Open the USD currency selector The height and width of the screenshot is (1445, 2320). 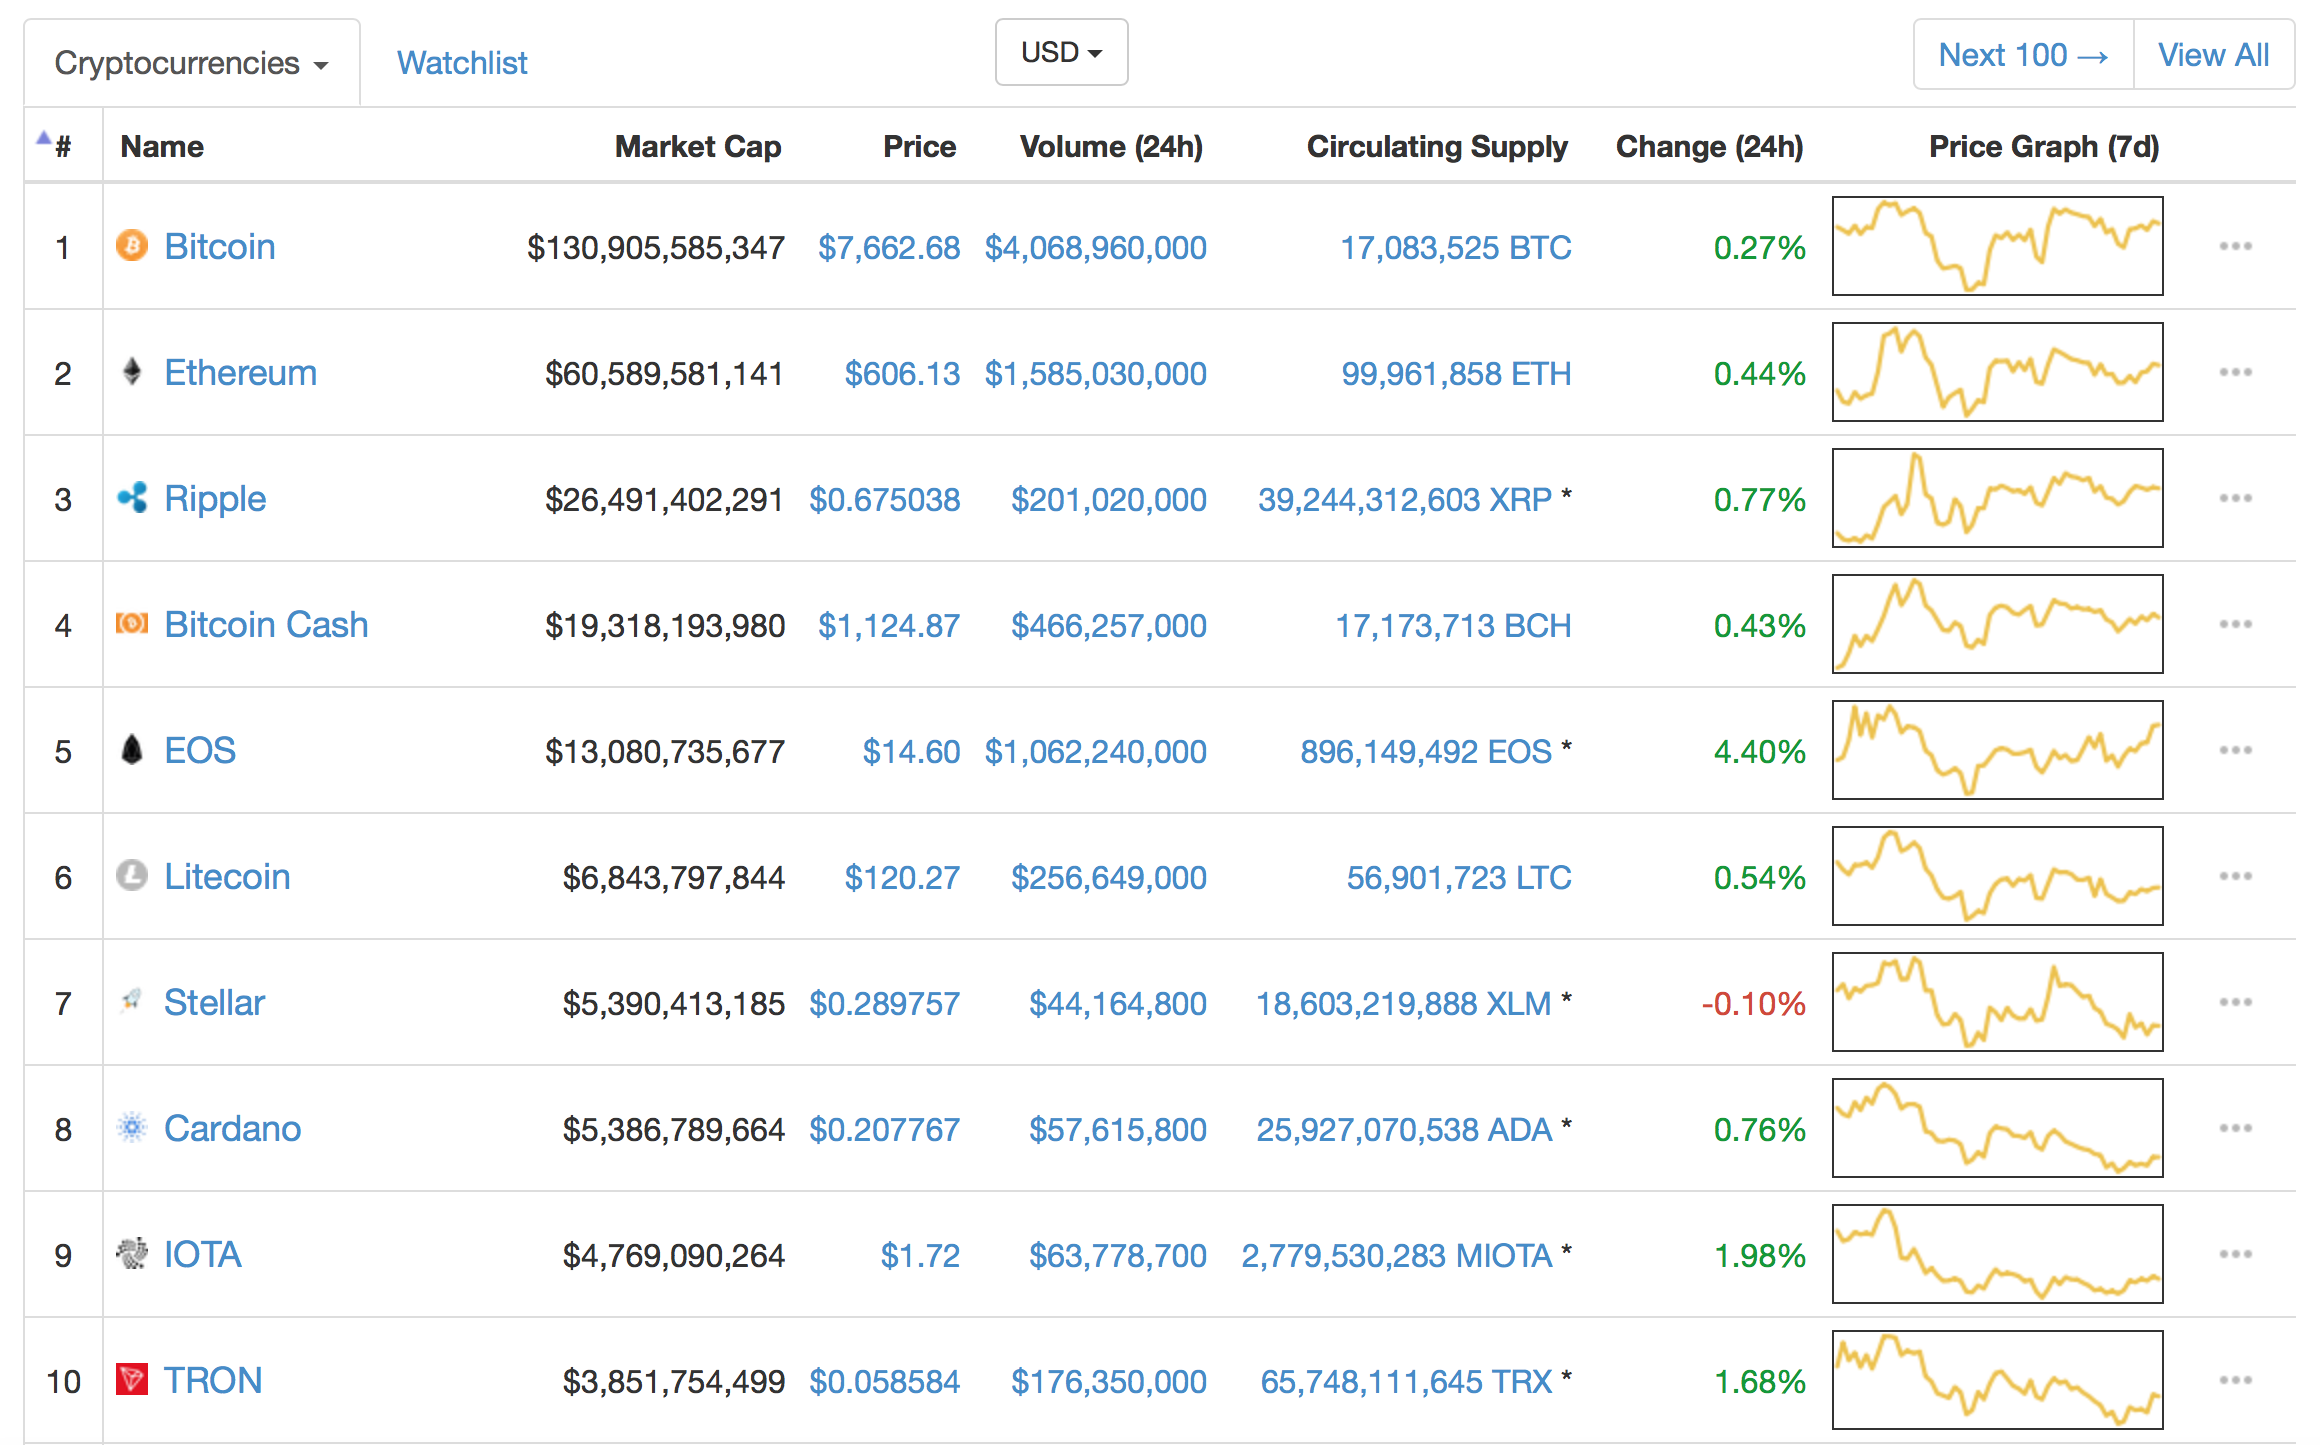[x=1060, y=52]
